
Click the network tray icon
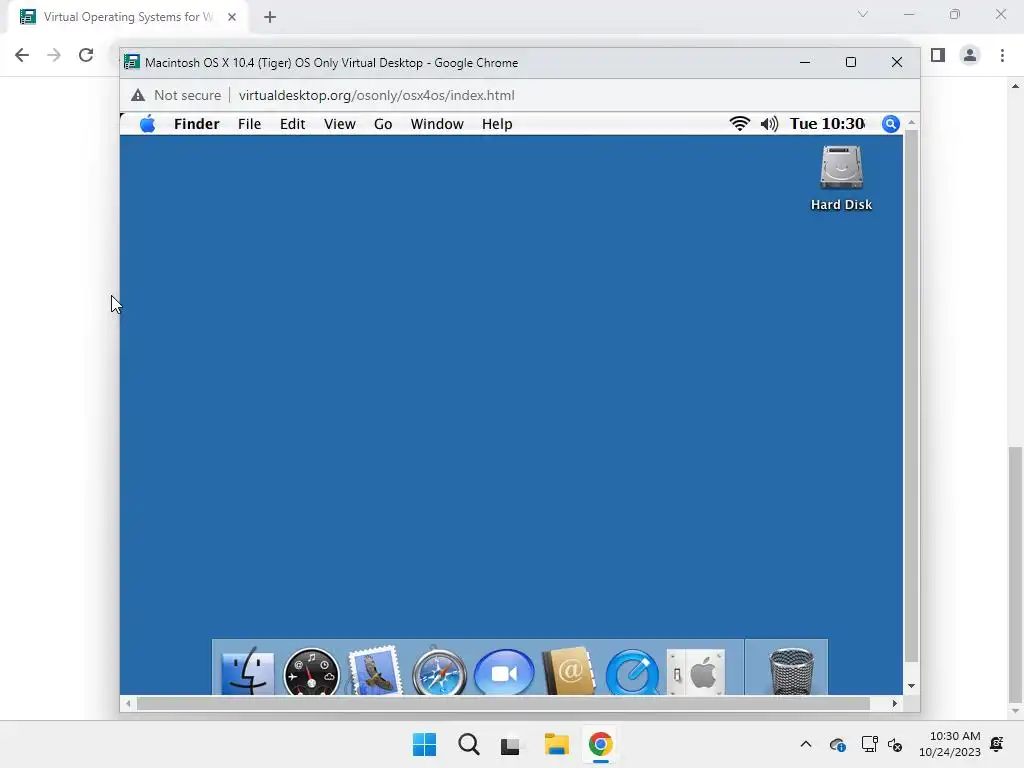click(869, 744)
